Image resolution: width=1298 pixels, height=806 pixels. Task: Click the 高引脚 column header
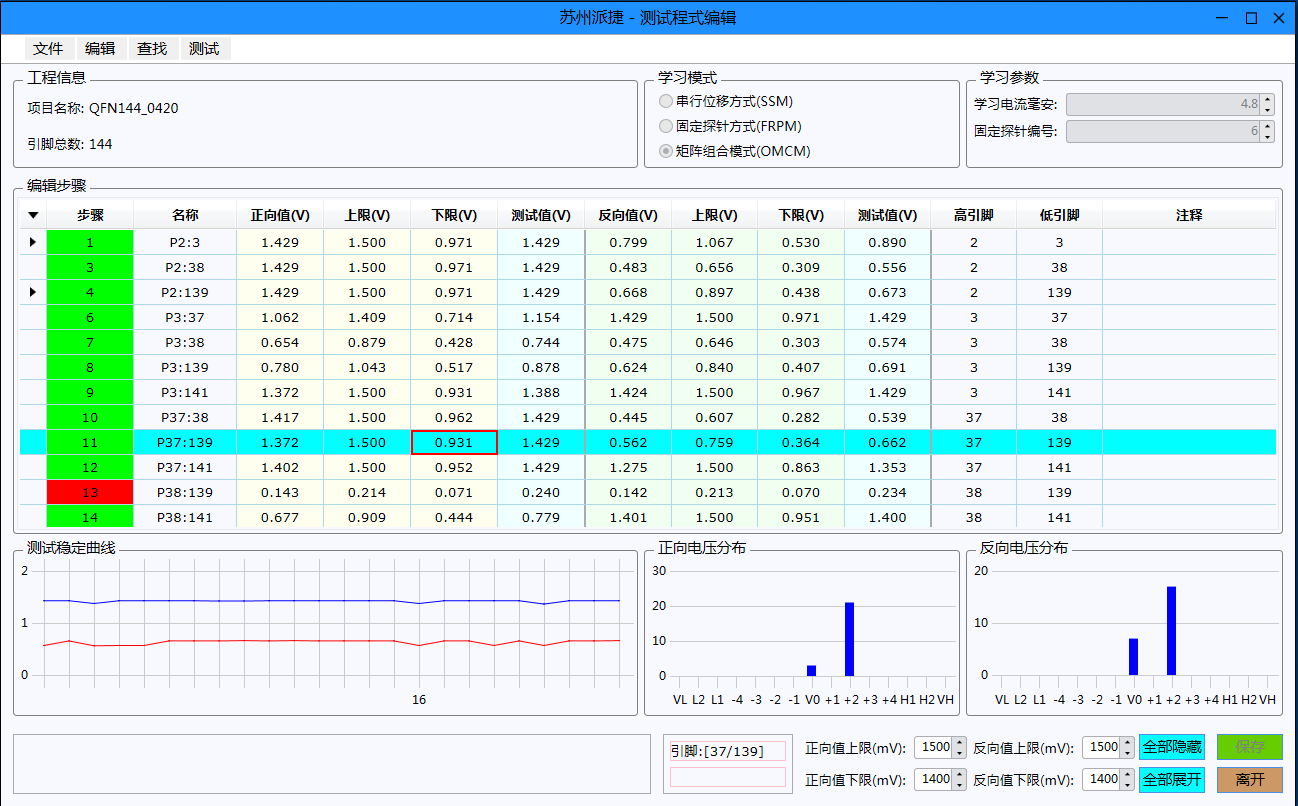pyautogui.click(x=974, y=215)
